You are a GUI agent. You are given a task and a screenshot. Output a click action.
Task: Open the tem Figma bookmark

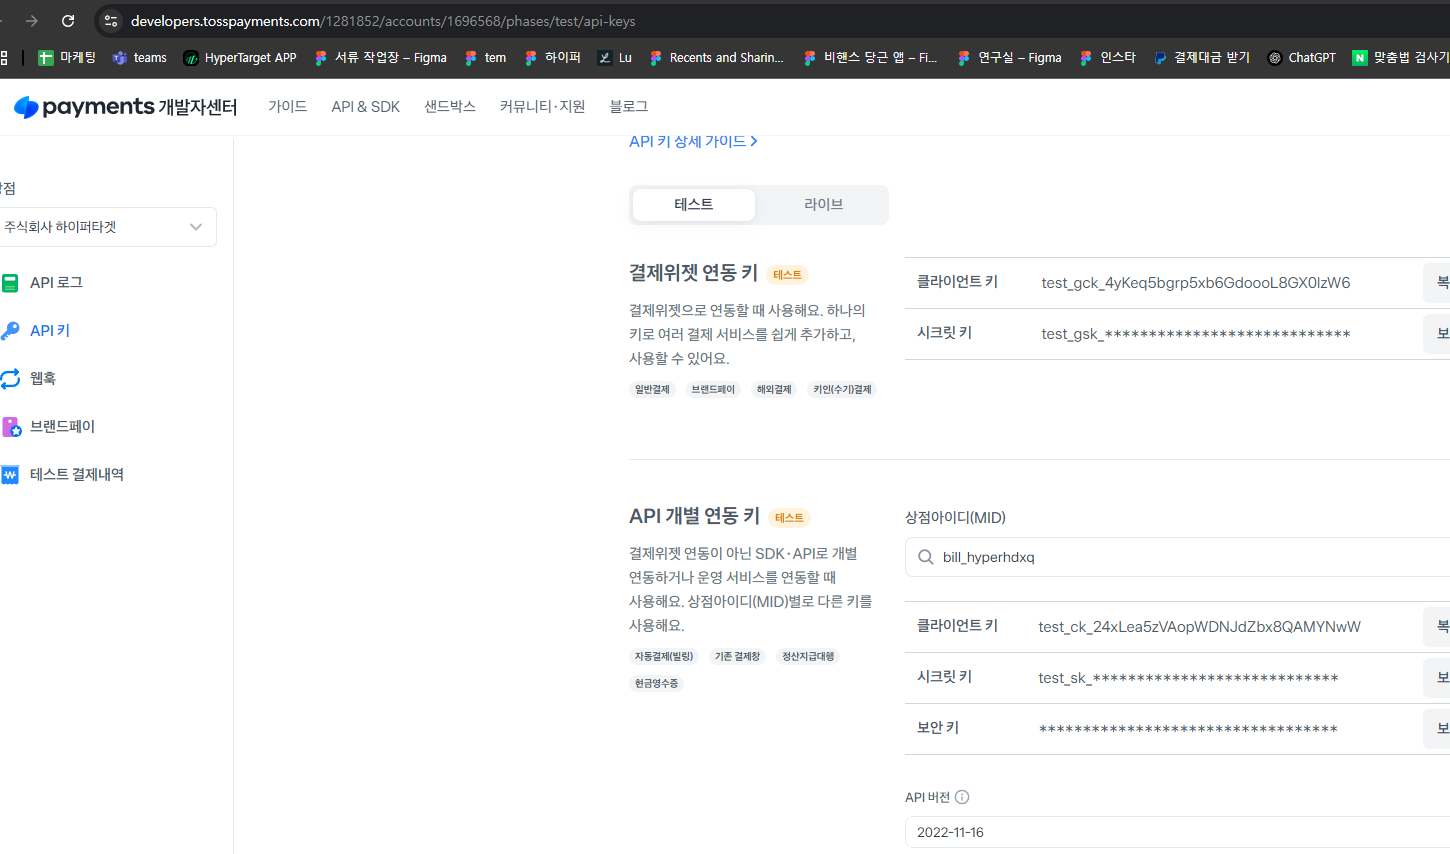[485, 57]
